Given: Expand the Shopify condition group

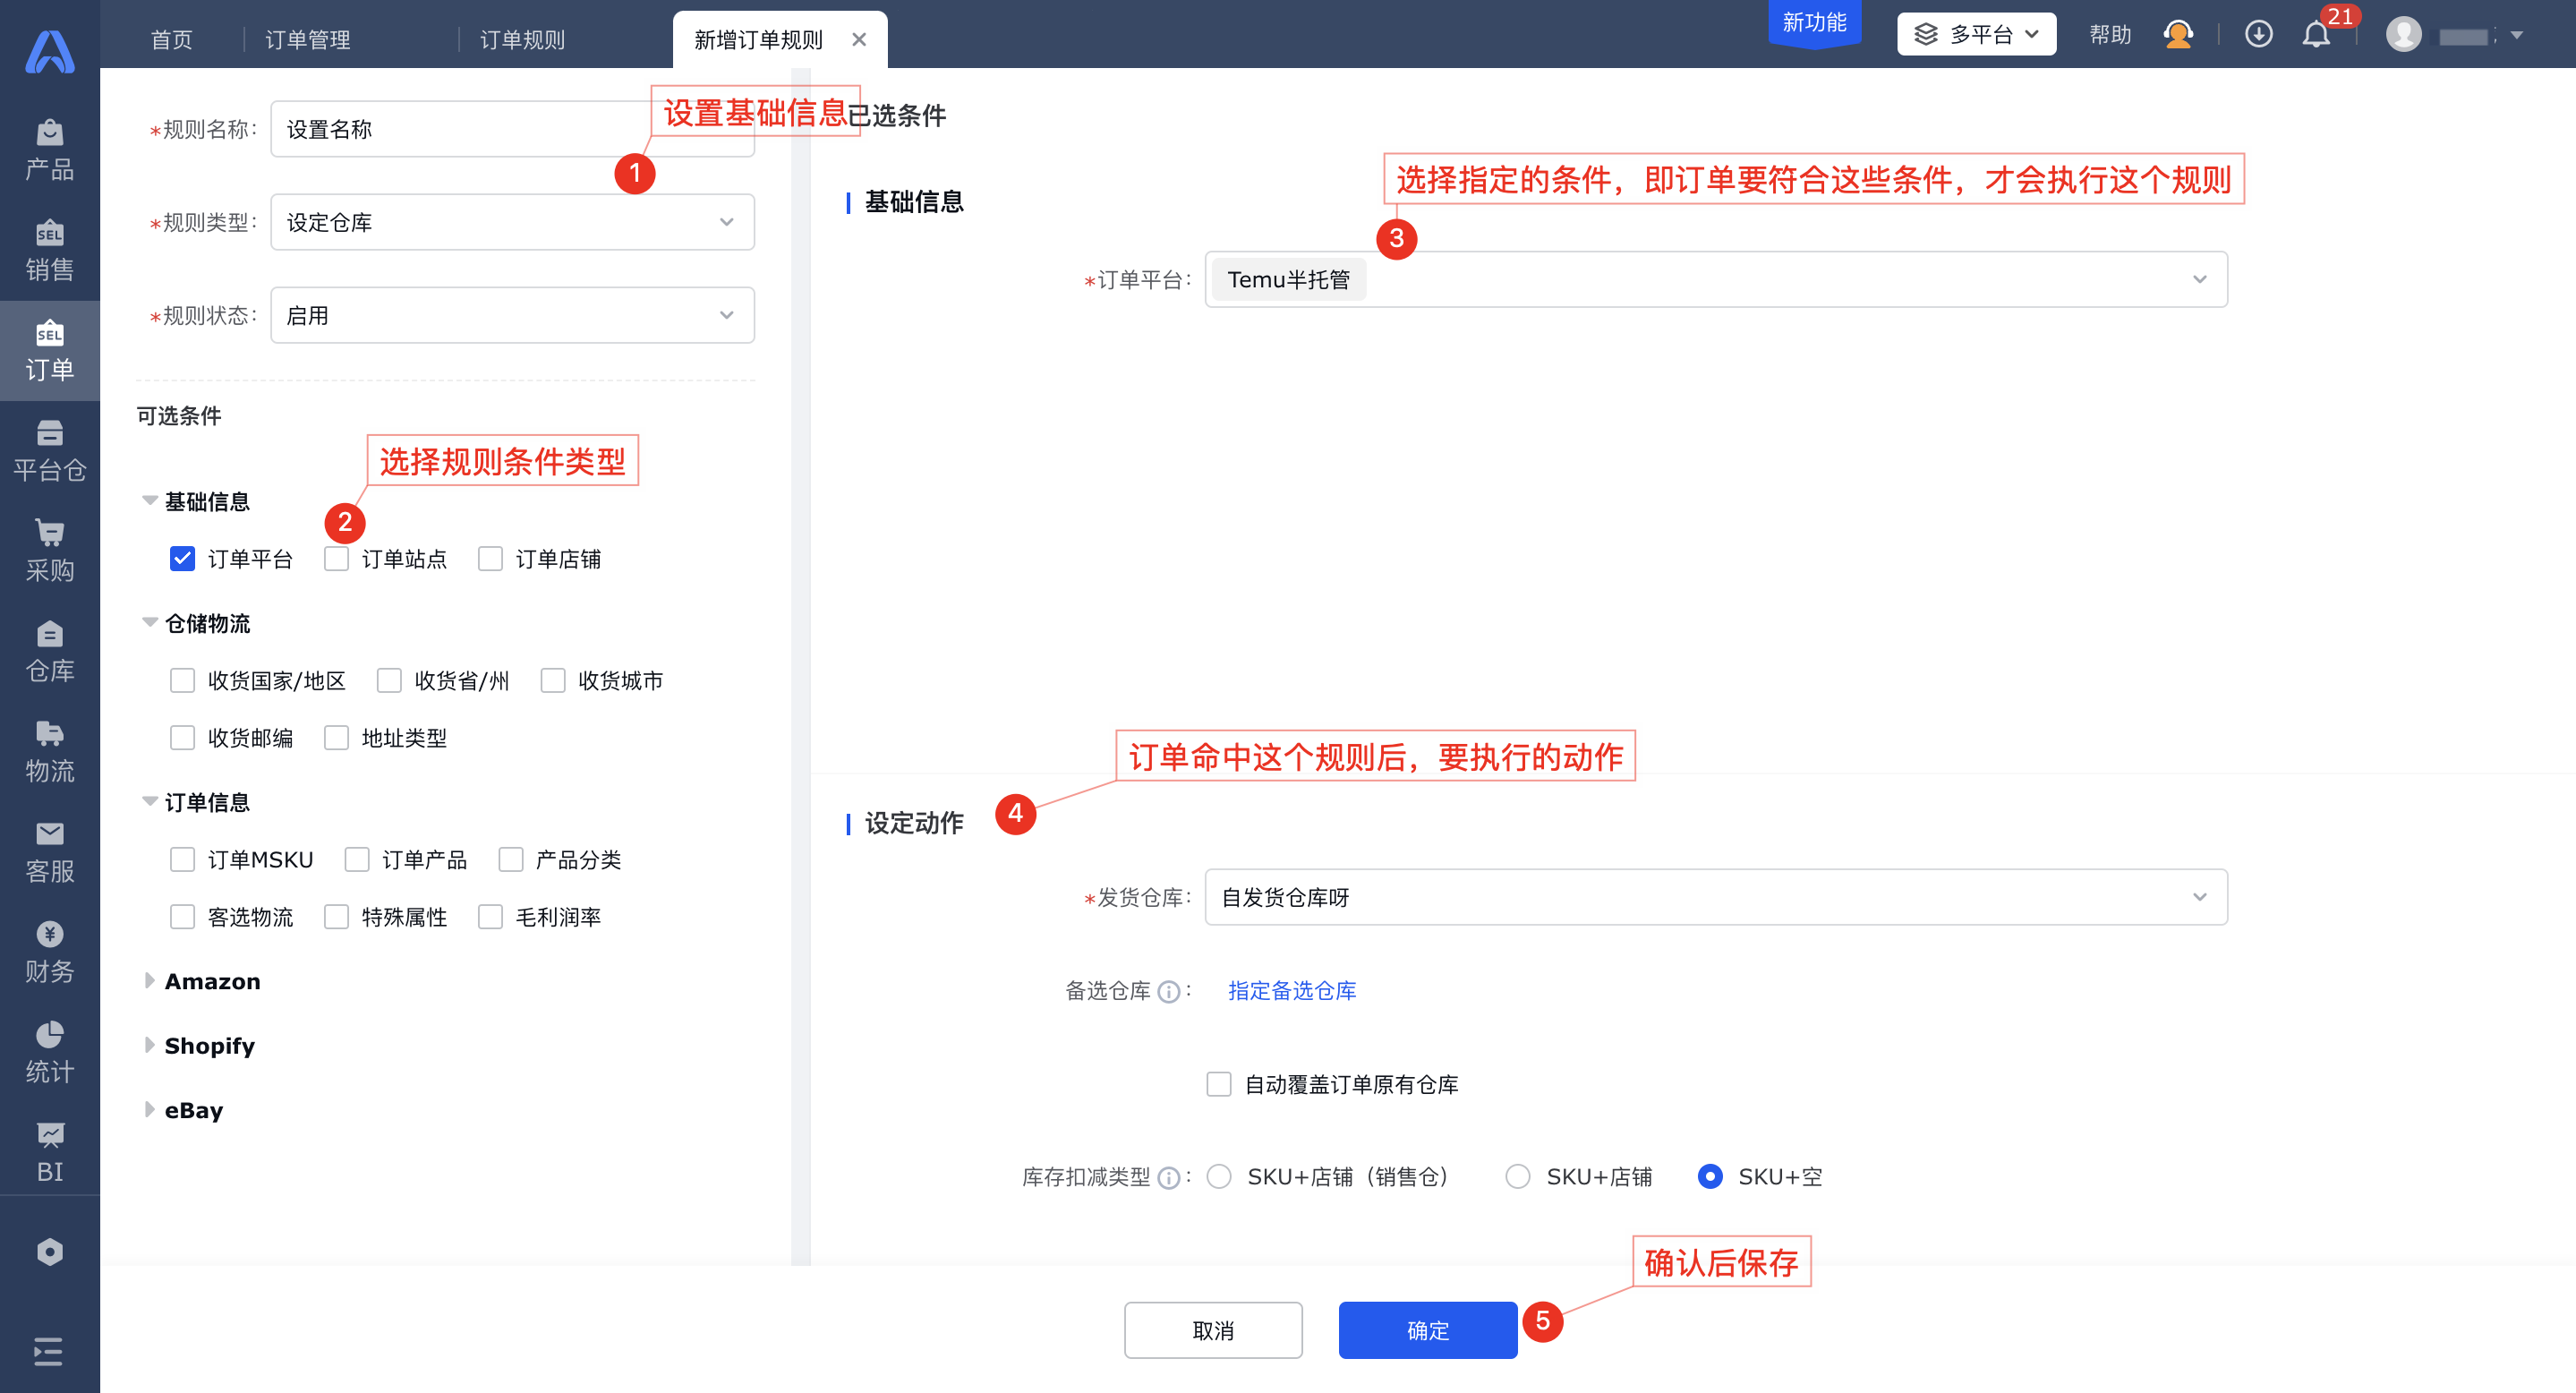Looking at the screenshot, I should click(149, 1046).
